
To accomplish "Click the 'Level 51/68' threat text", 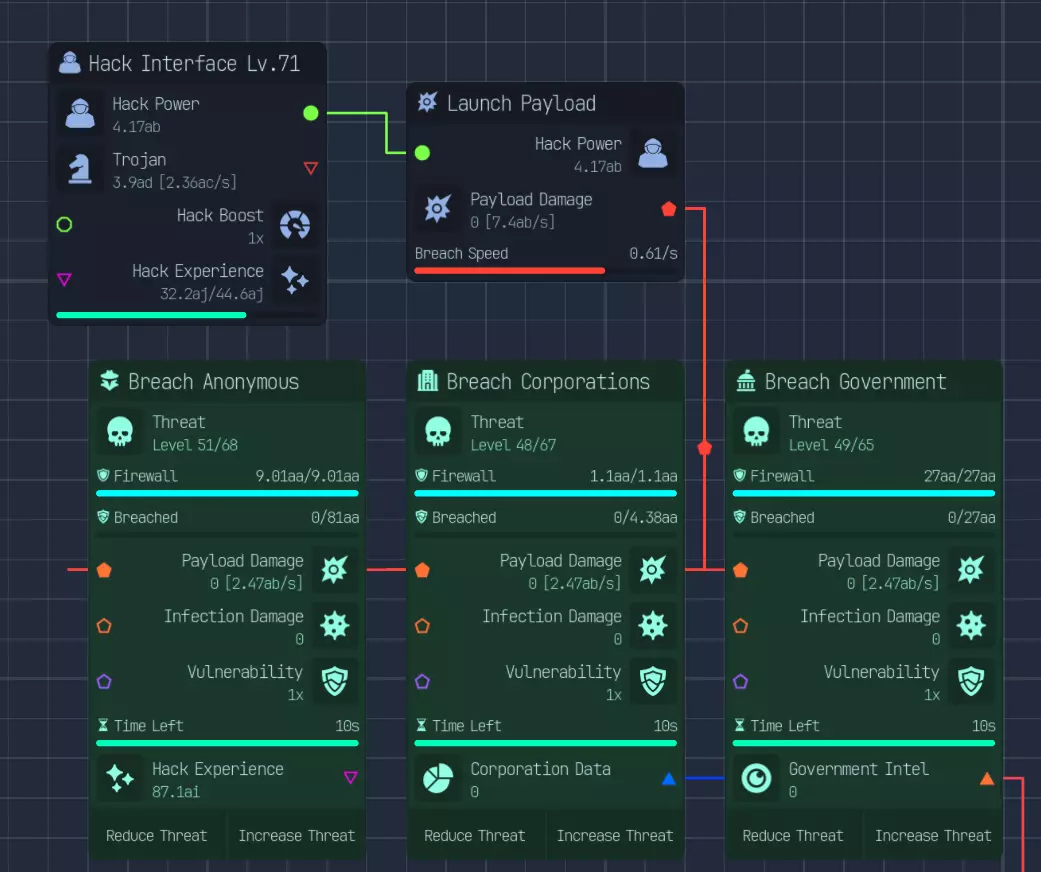I will coord(195,445).
